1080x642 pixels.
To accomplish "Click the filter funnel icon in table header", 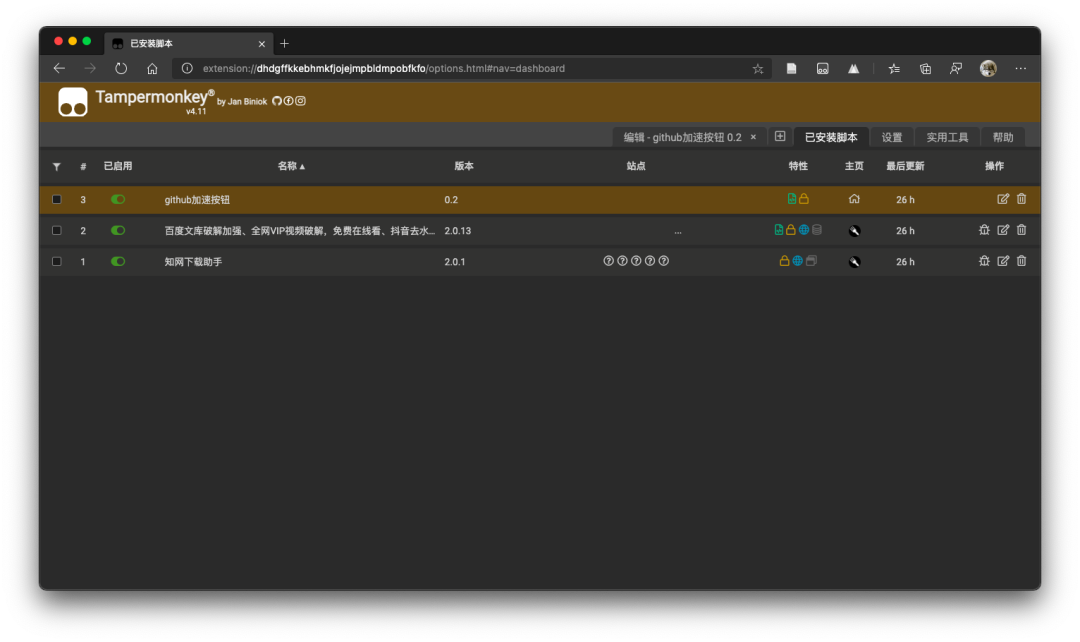I will click(56, 167).
